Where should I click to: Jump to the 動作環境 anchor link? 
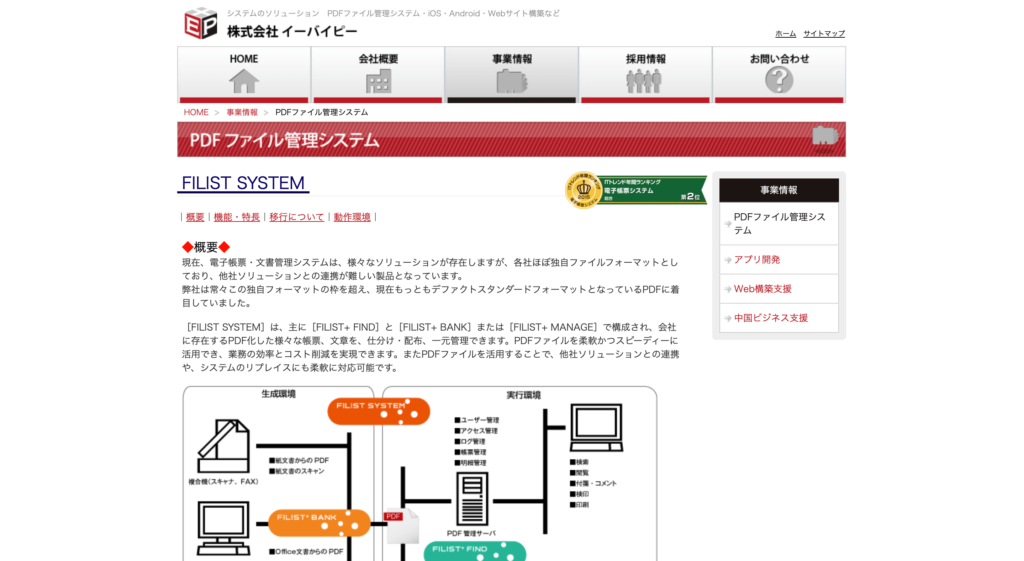tap(352, 217)
